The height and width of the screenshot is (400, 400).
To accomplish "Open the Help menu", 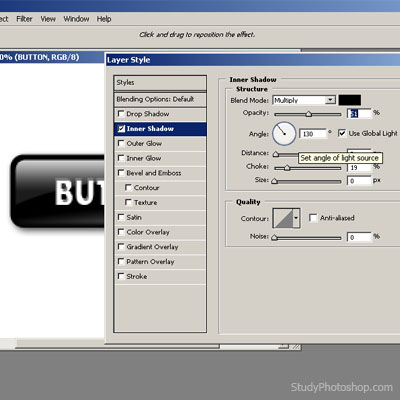I will pyautogui.click(x=104, y=19).
